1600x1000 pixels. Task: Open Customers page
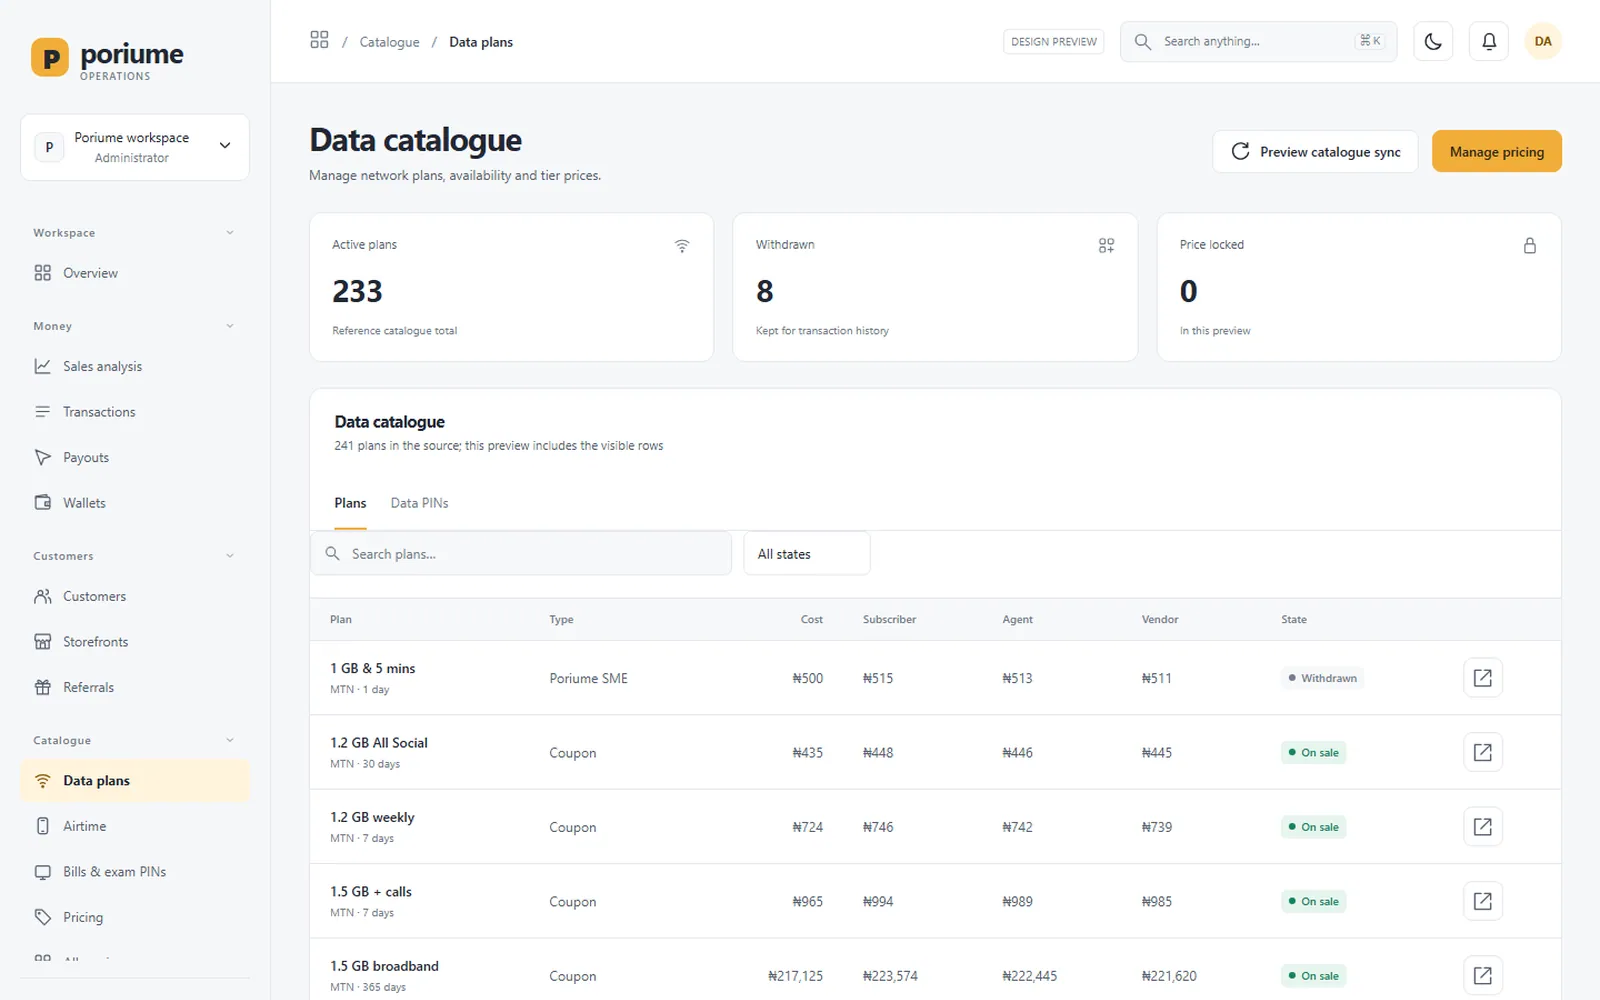(135, 596)
